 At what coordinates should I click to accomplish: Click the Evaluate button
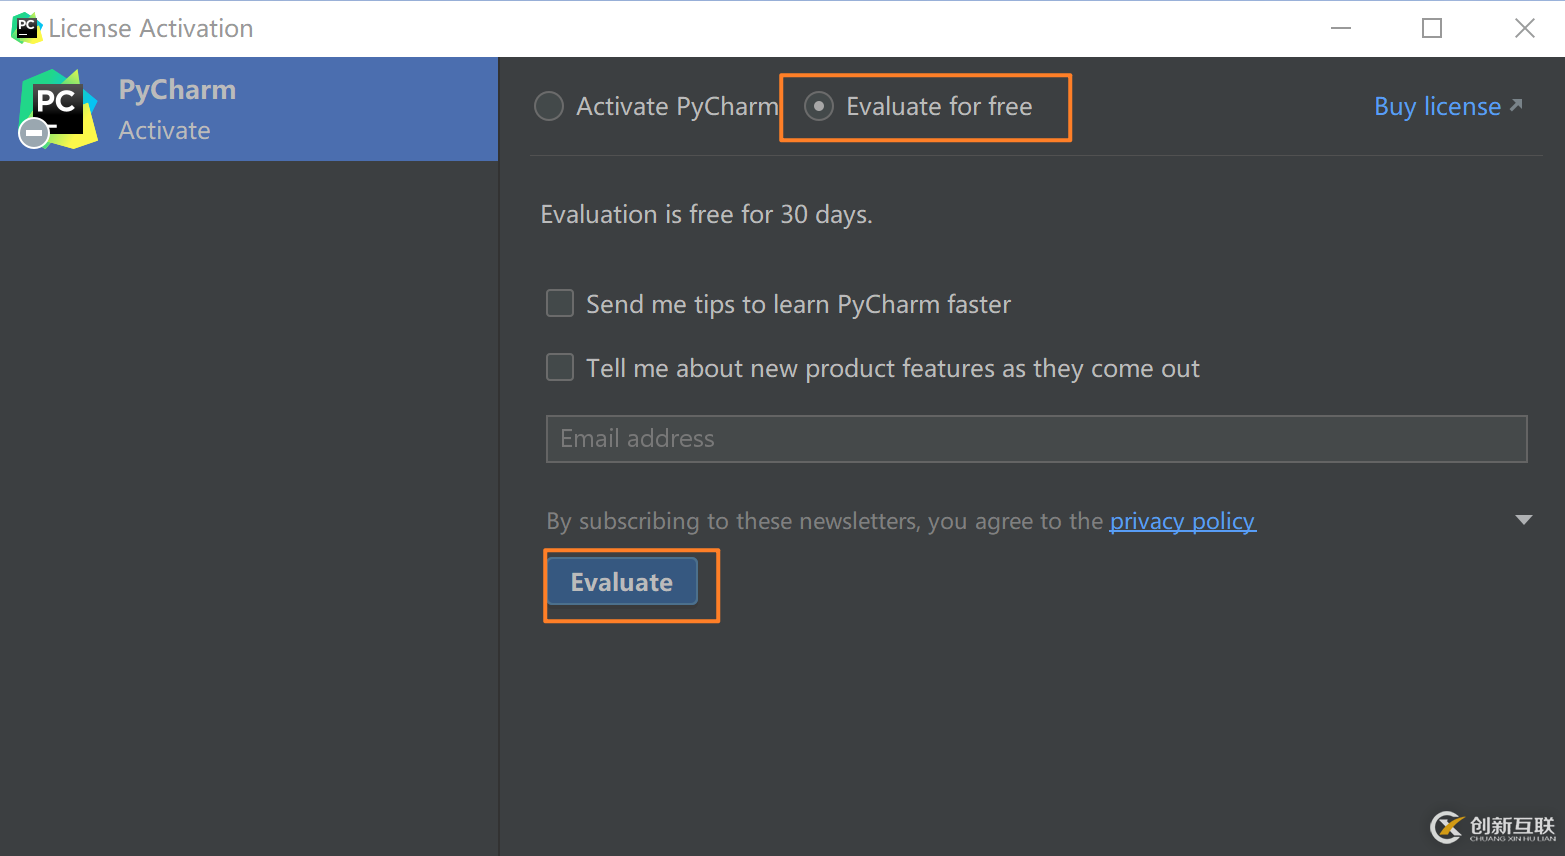pos(621,581)
